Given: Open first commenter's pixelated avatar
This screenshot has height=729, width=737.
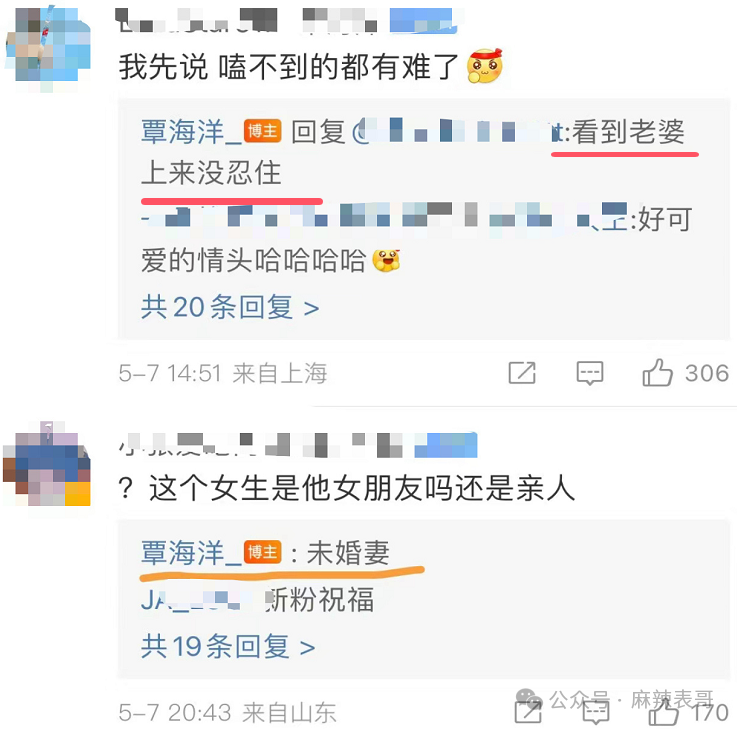Looking at the screenshot, I should [48, 49].
